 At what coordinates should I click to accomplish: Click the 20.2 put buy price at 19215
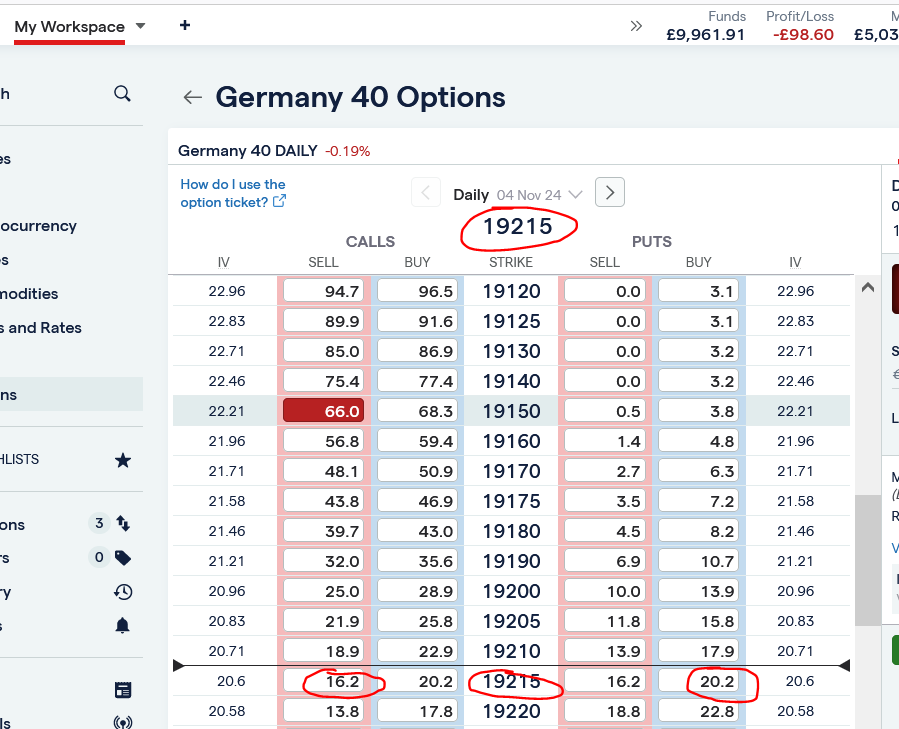(x=699, y=681)
